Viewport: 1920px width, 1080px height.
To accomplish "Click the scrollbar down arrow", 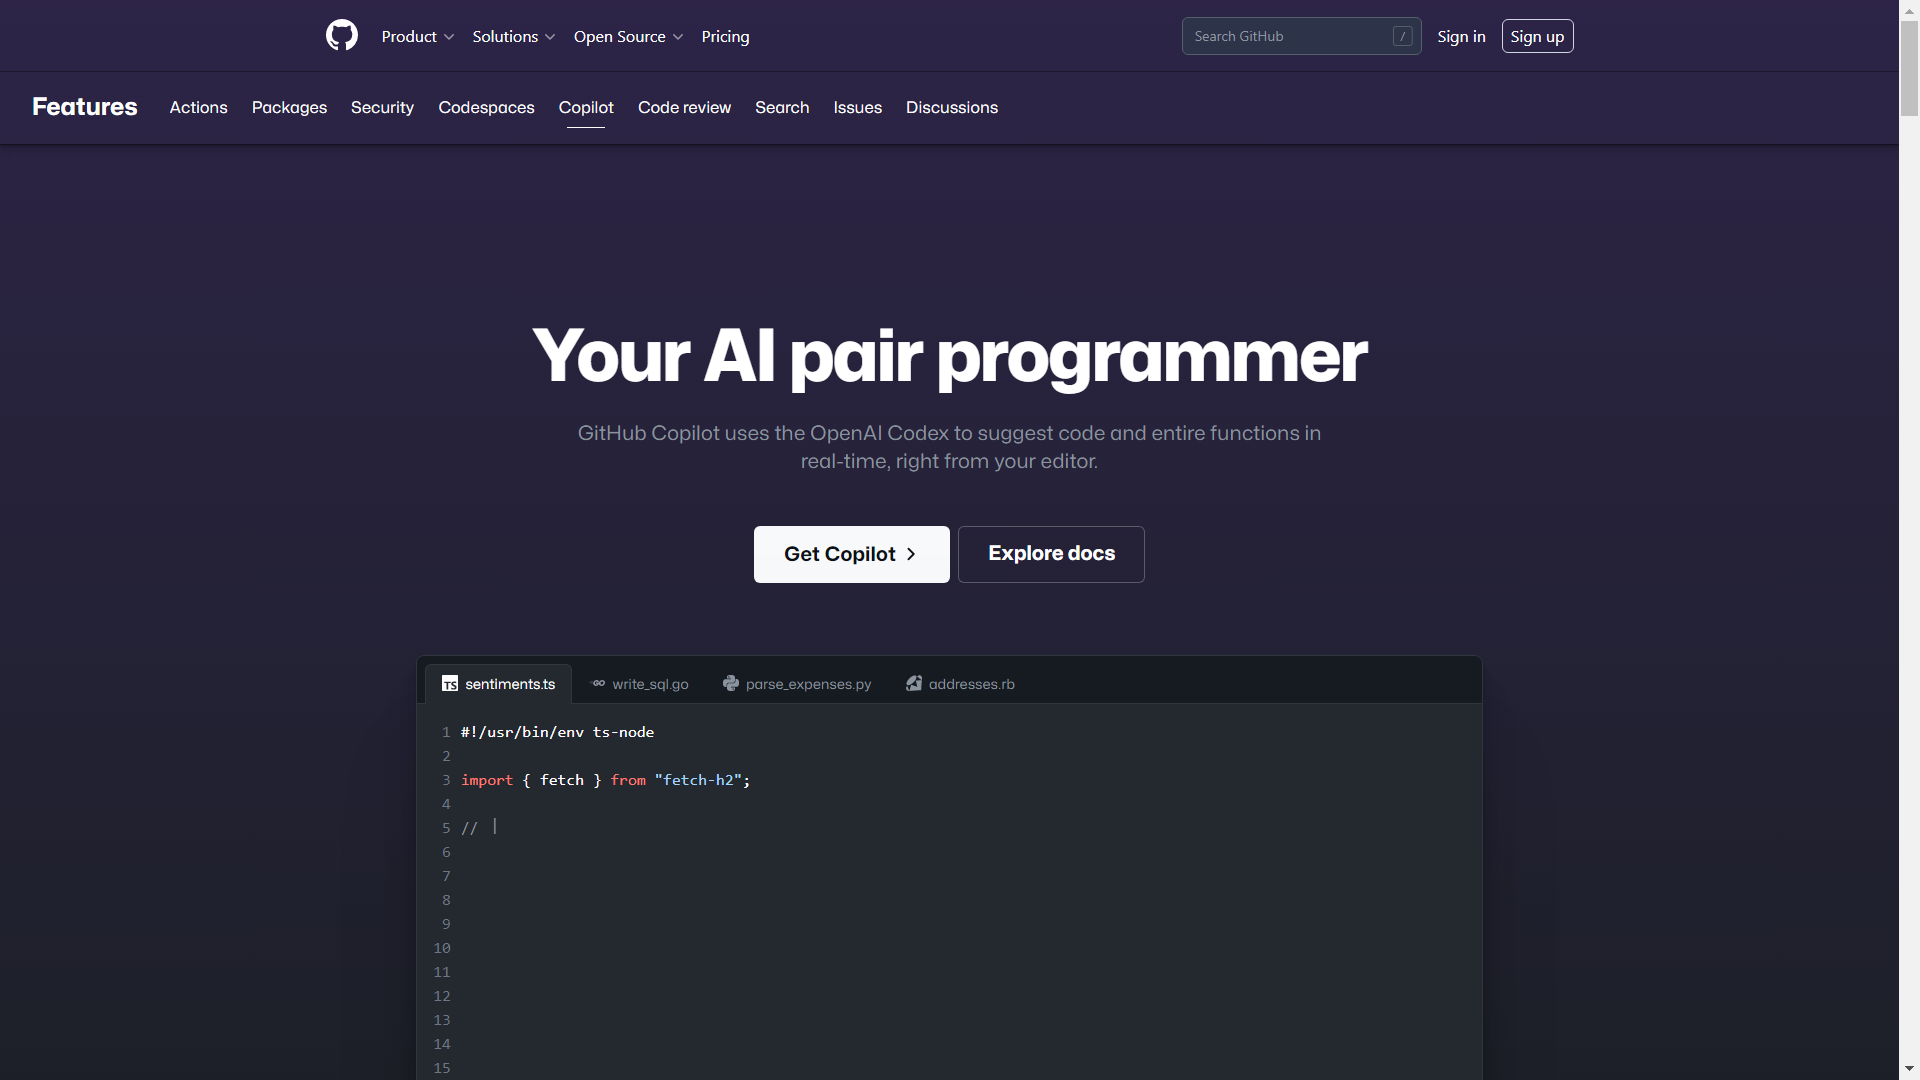I will (x=1909, y=1070).
